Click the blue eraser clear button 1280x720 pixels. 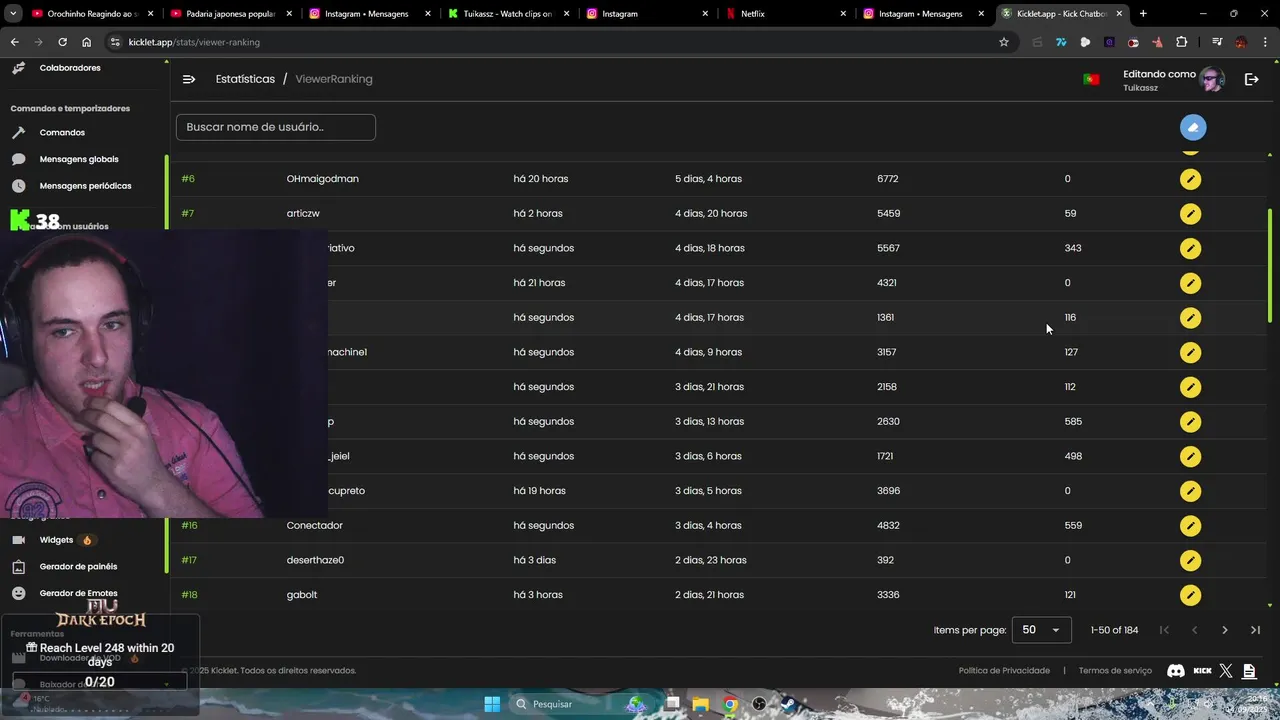tap(1192, 127)
